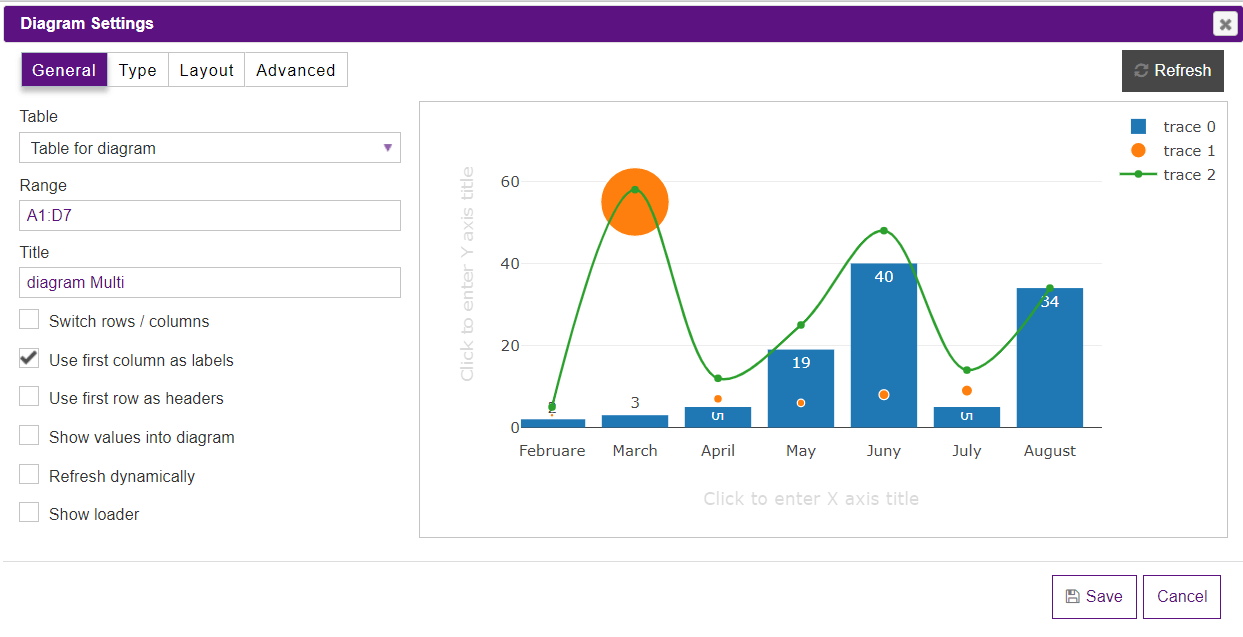This screenshot has width=1243, height=637.
Task: Open the Table for diagram dropdown
Action: (210, 147)
